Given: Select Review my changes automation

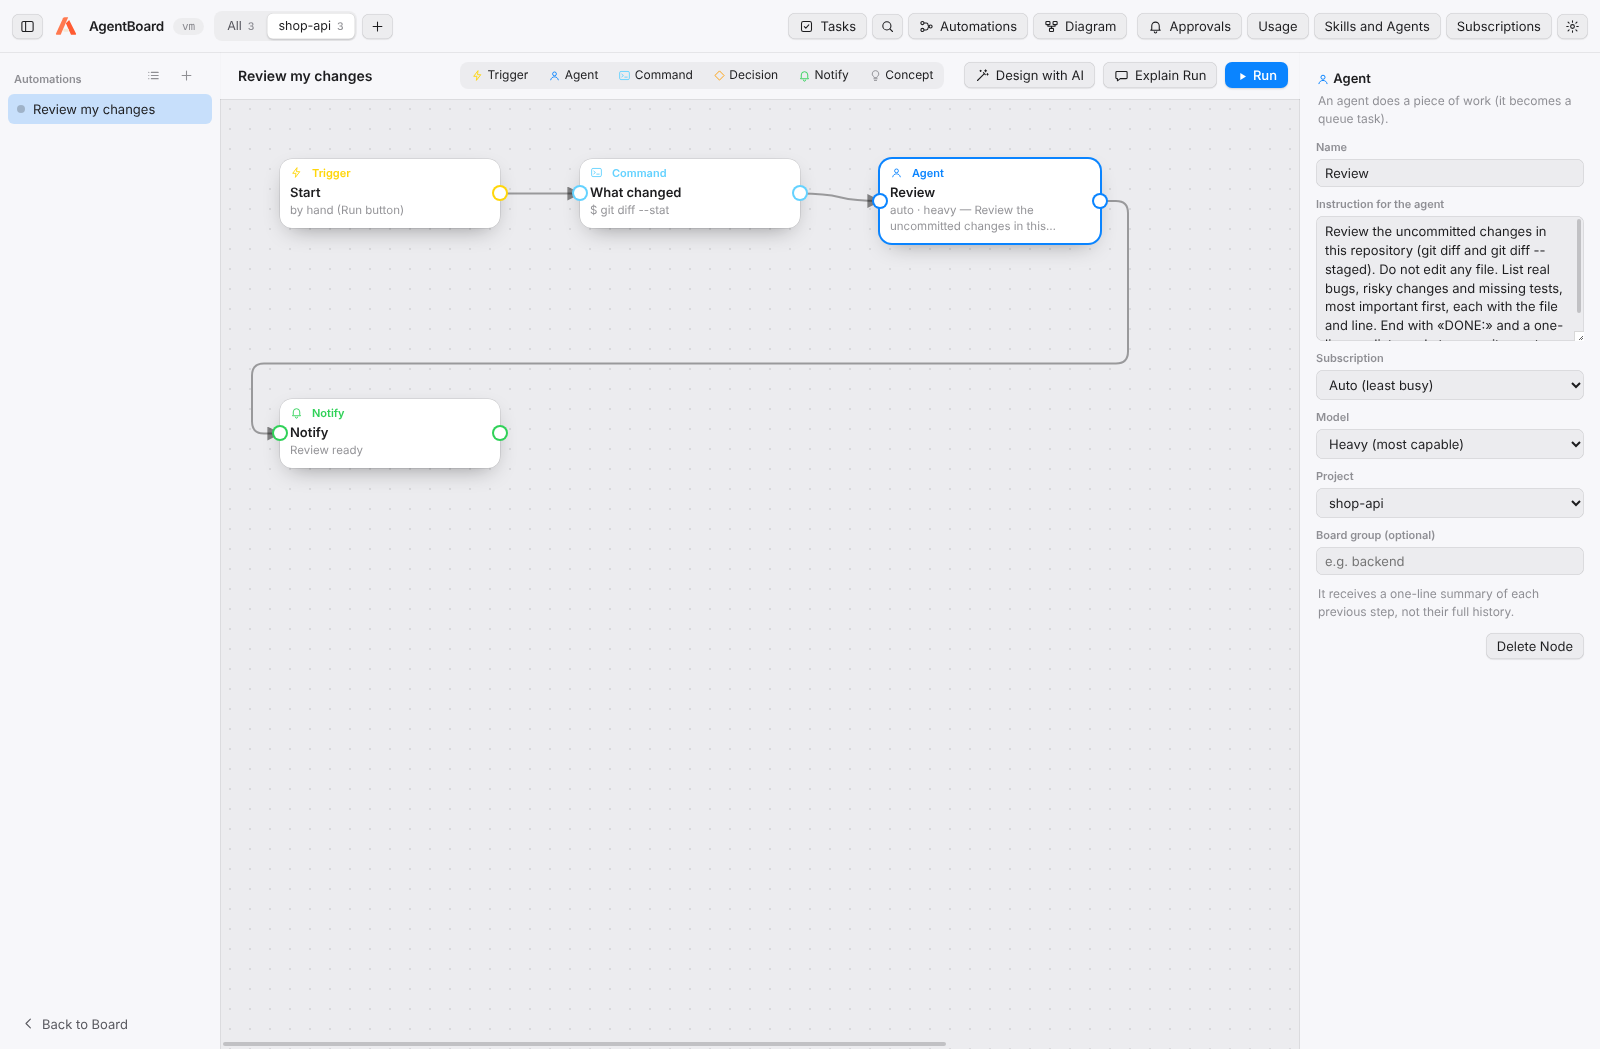Looking at the screenshot, I should 110,109.
